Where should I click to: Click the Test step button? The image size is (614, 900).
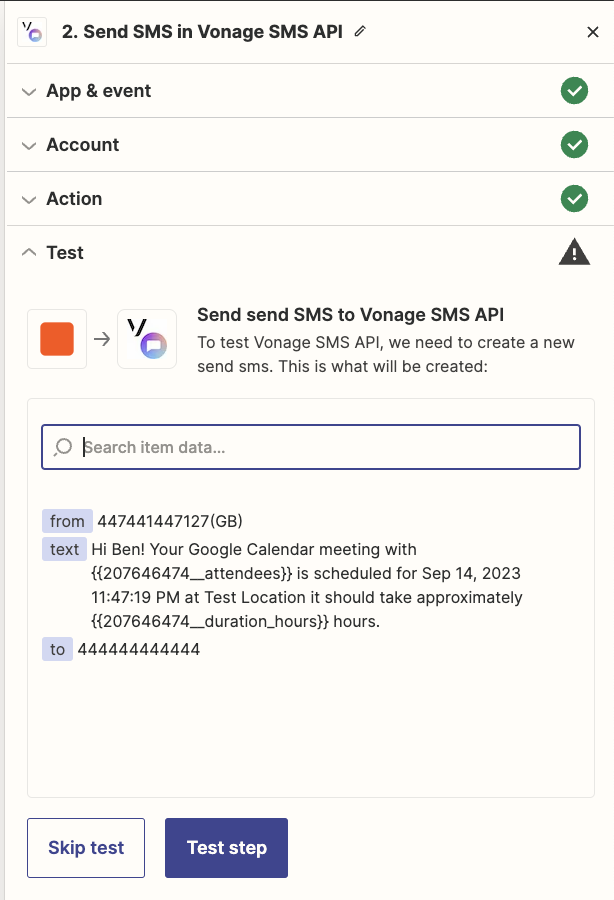(227, 848)
